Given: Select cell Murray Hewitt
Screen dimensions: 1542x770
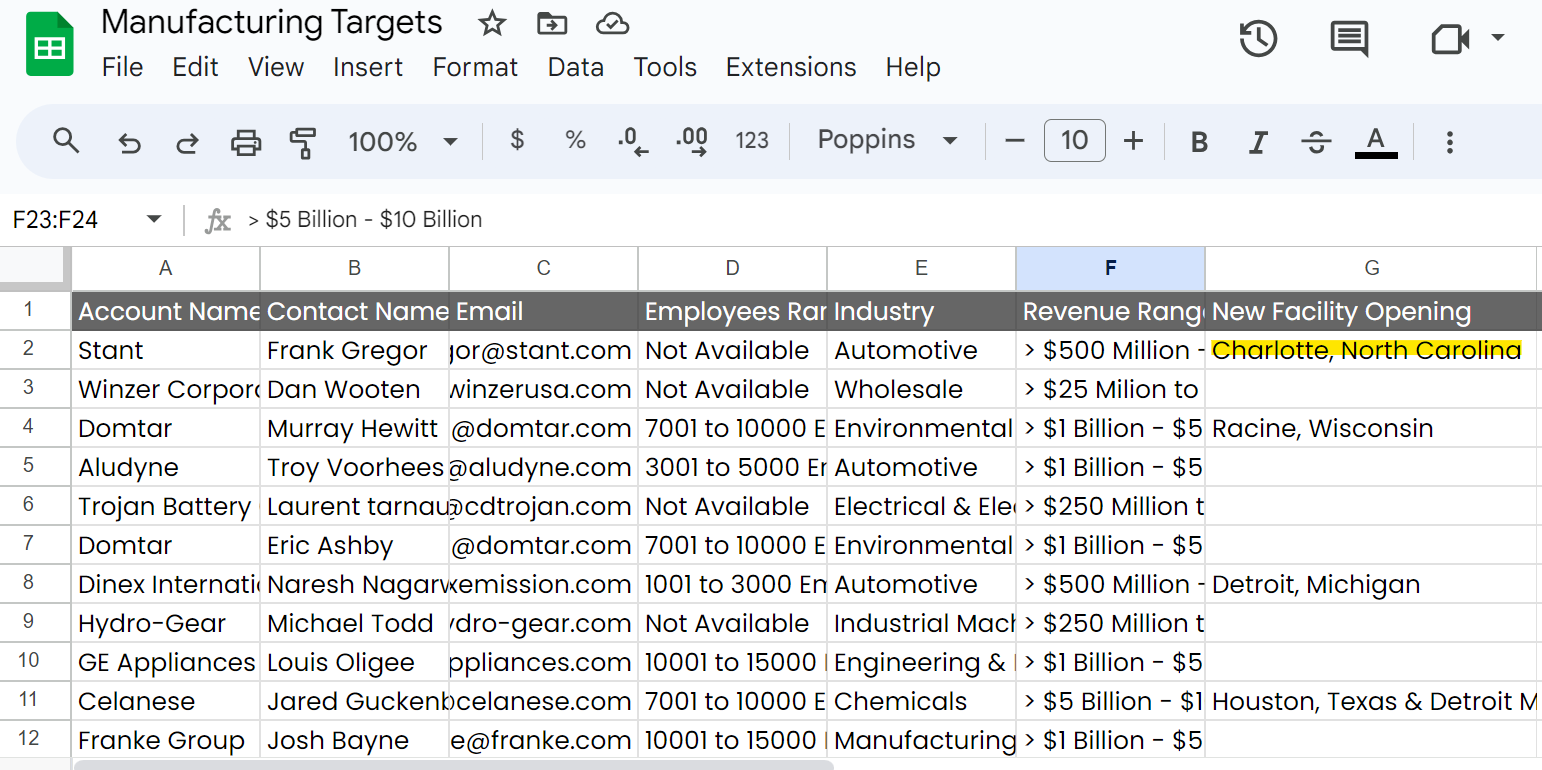Looking at the screenshot, I should click(355, 428).
